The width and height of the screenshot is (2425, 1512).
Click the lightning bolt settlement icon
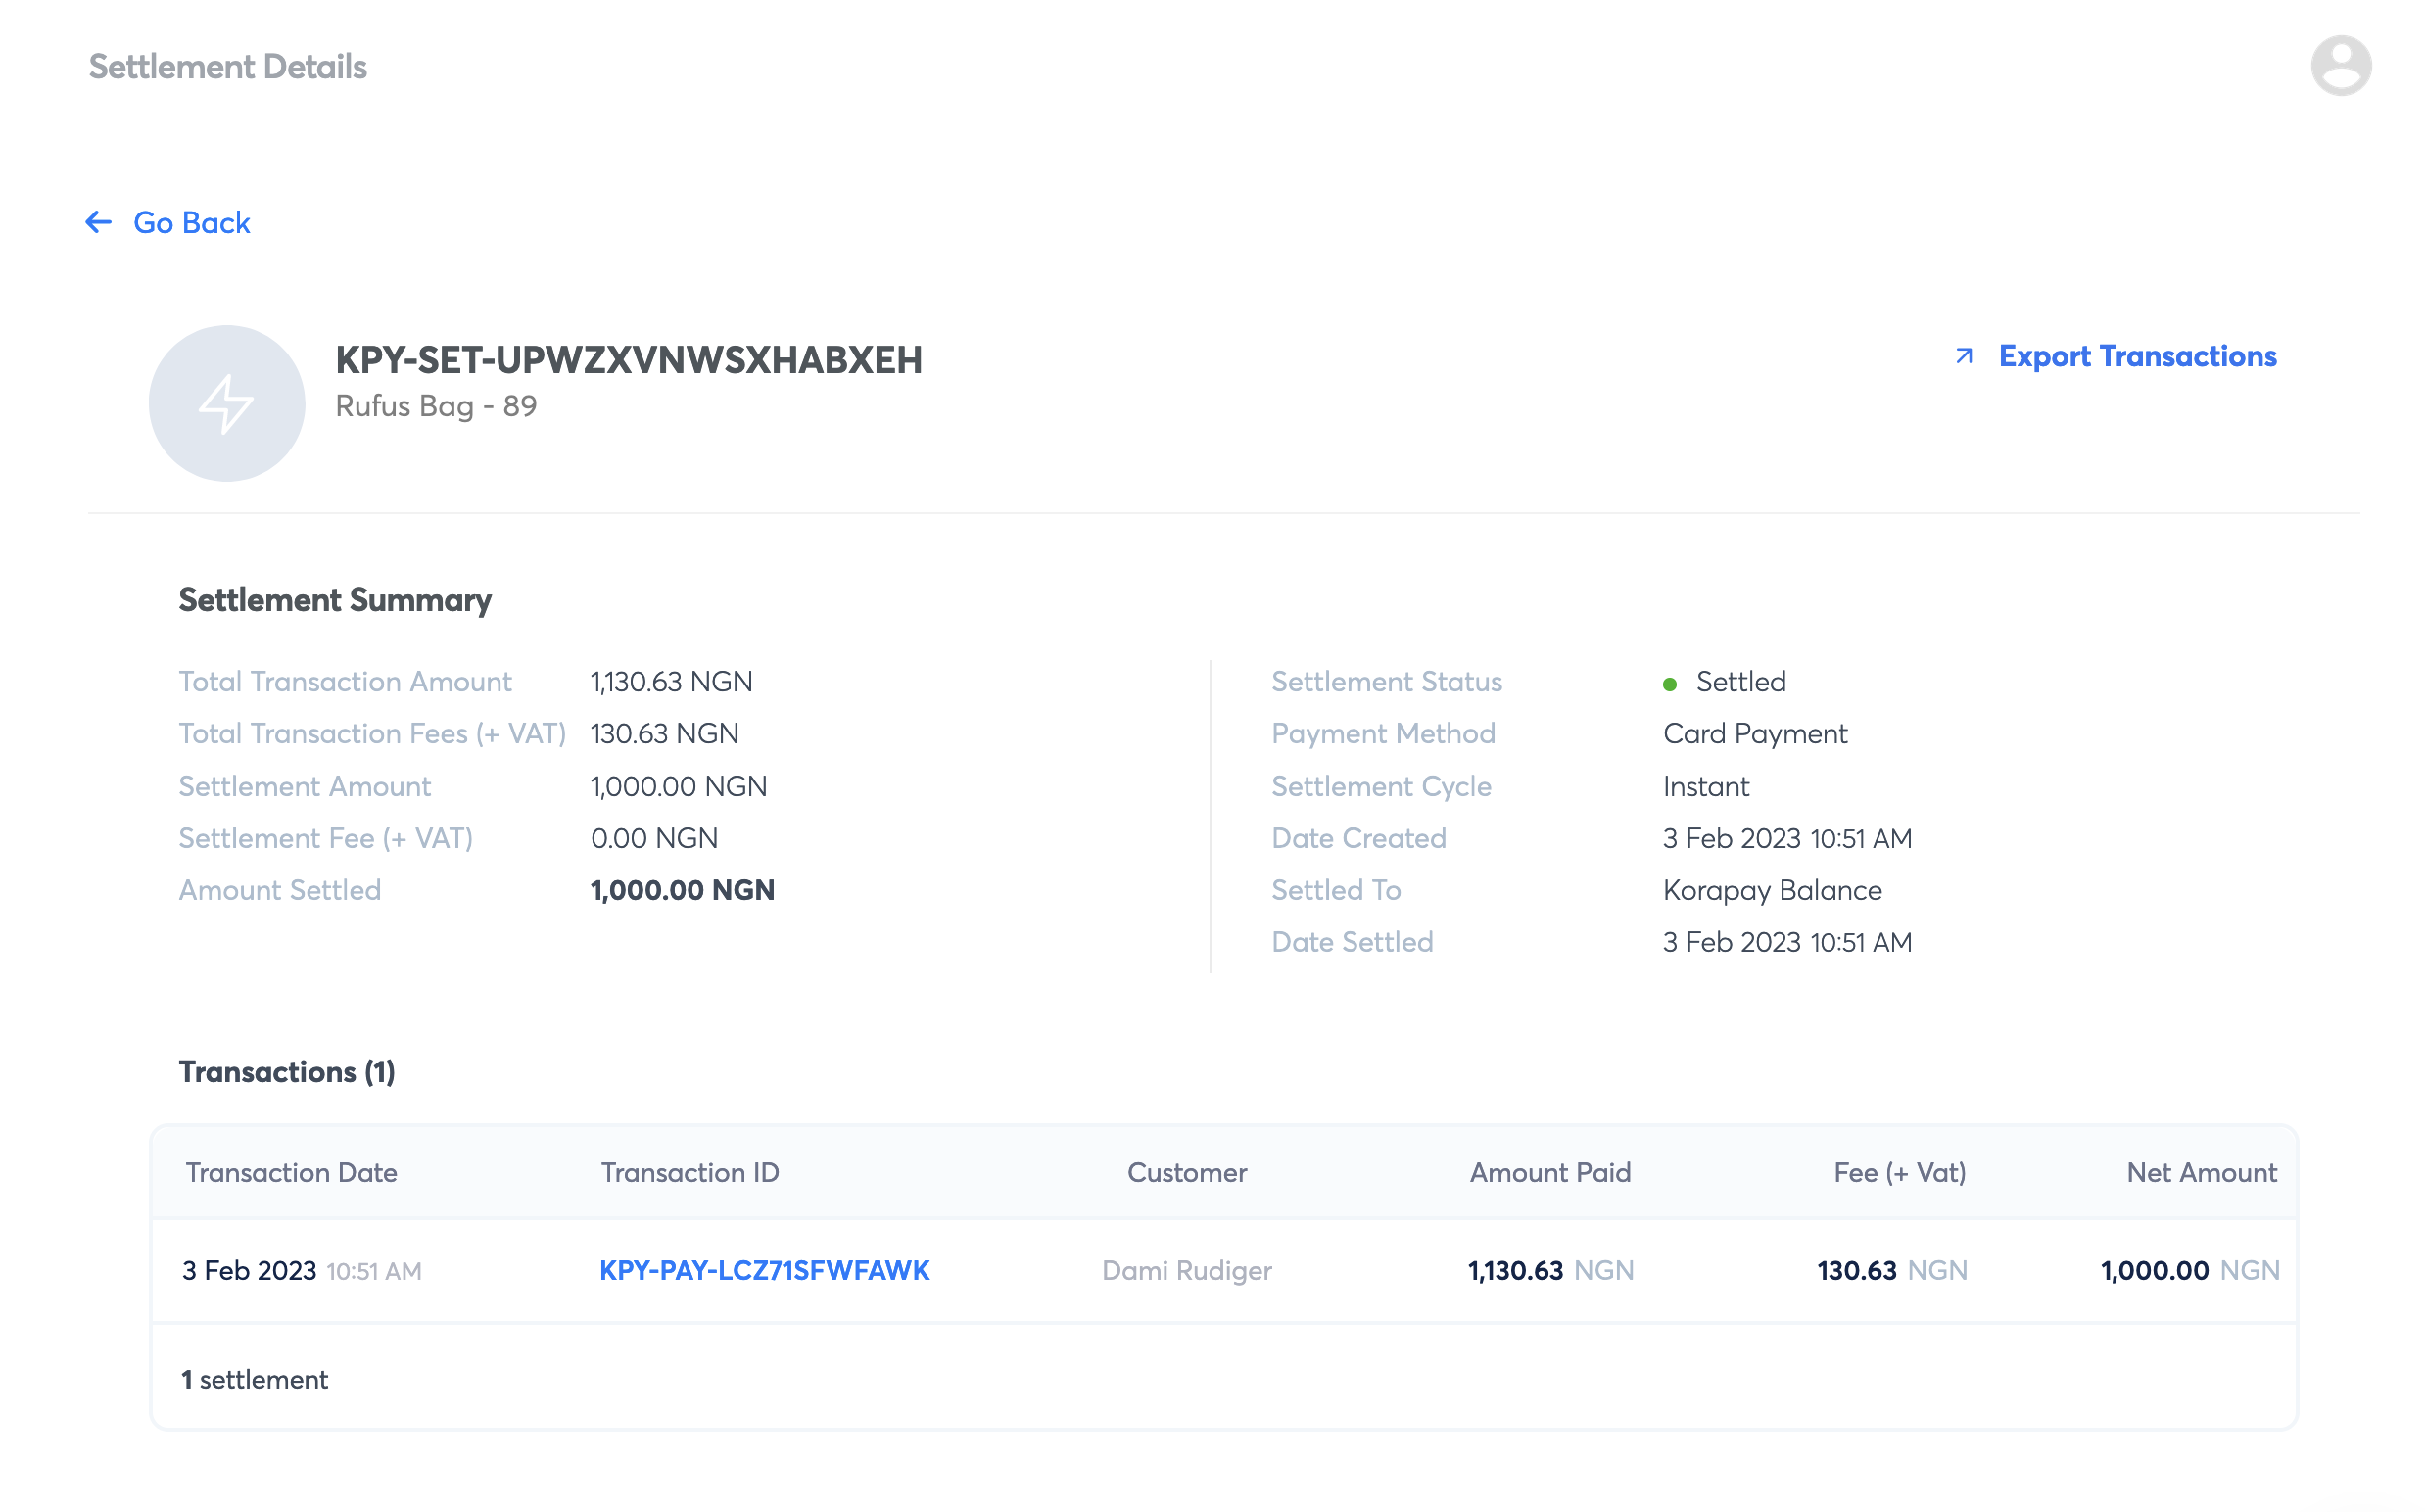click(227, 403)
